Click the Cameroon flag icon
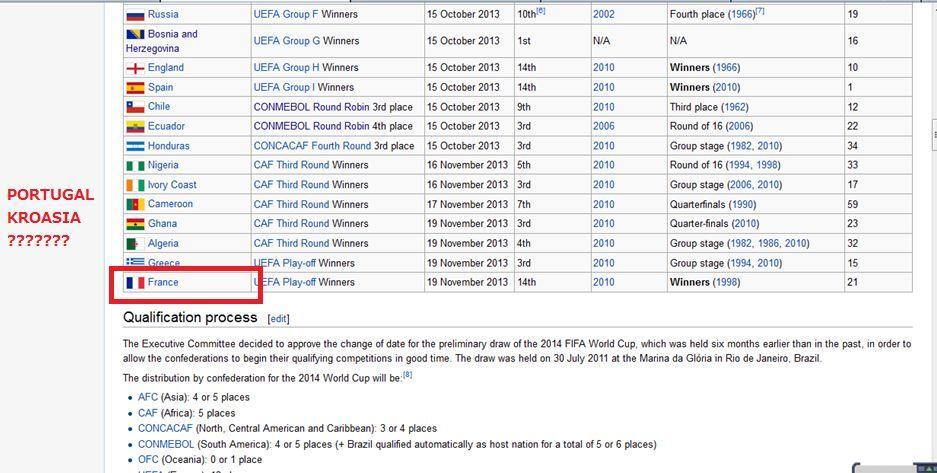The height and width of the screenshot is (473, 937). click(135, 204)
